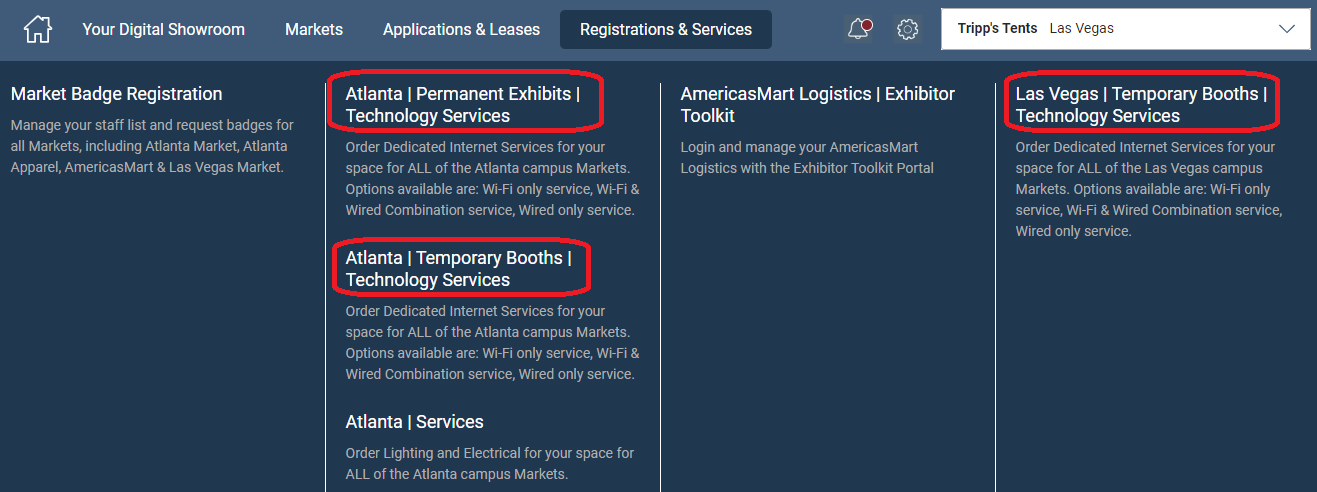Image resolution: width=1317 pixels, height=492 pixels.
Task: Click Order Lighting and Electrical description
Action: click(490, 463)
